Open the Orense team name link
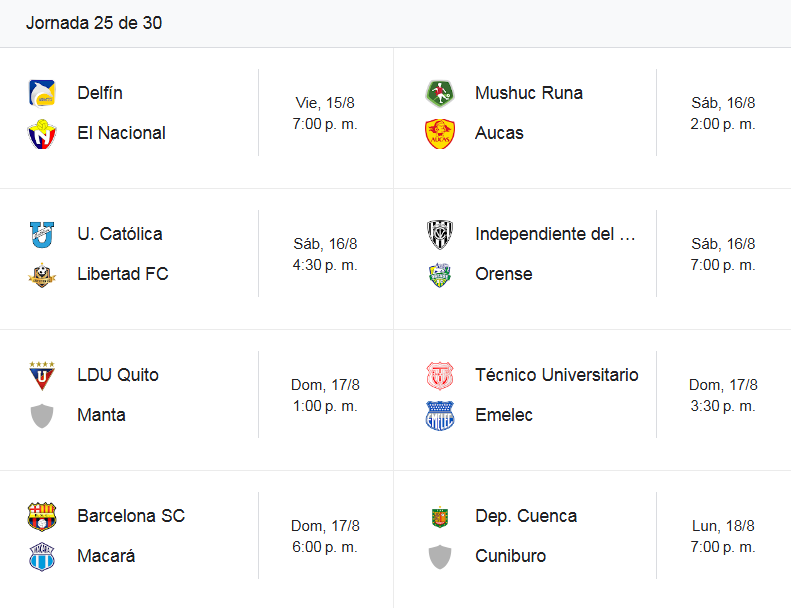This screenshot has width=794, height=608. click(503, 274)
